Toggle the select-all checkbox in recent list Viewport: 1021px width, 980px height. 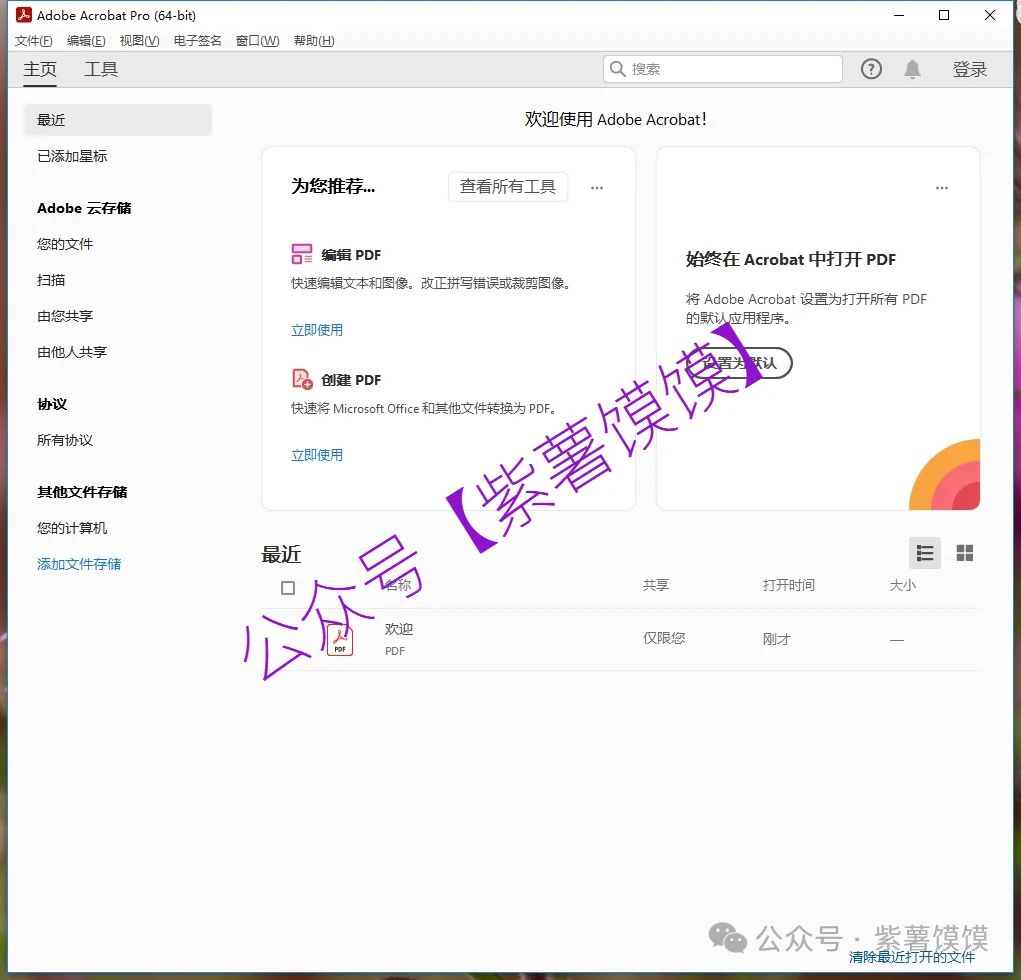pyautogui.click(x=288, y=587)
